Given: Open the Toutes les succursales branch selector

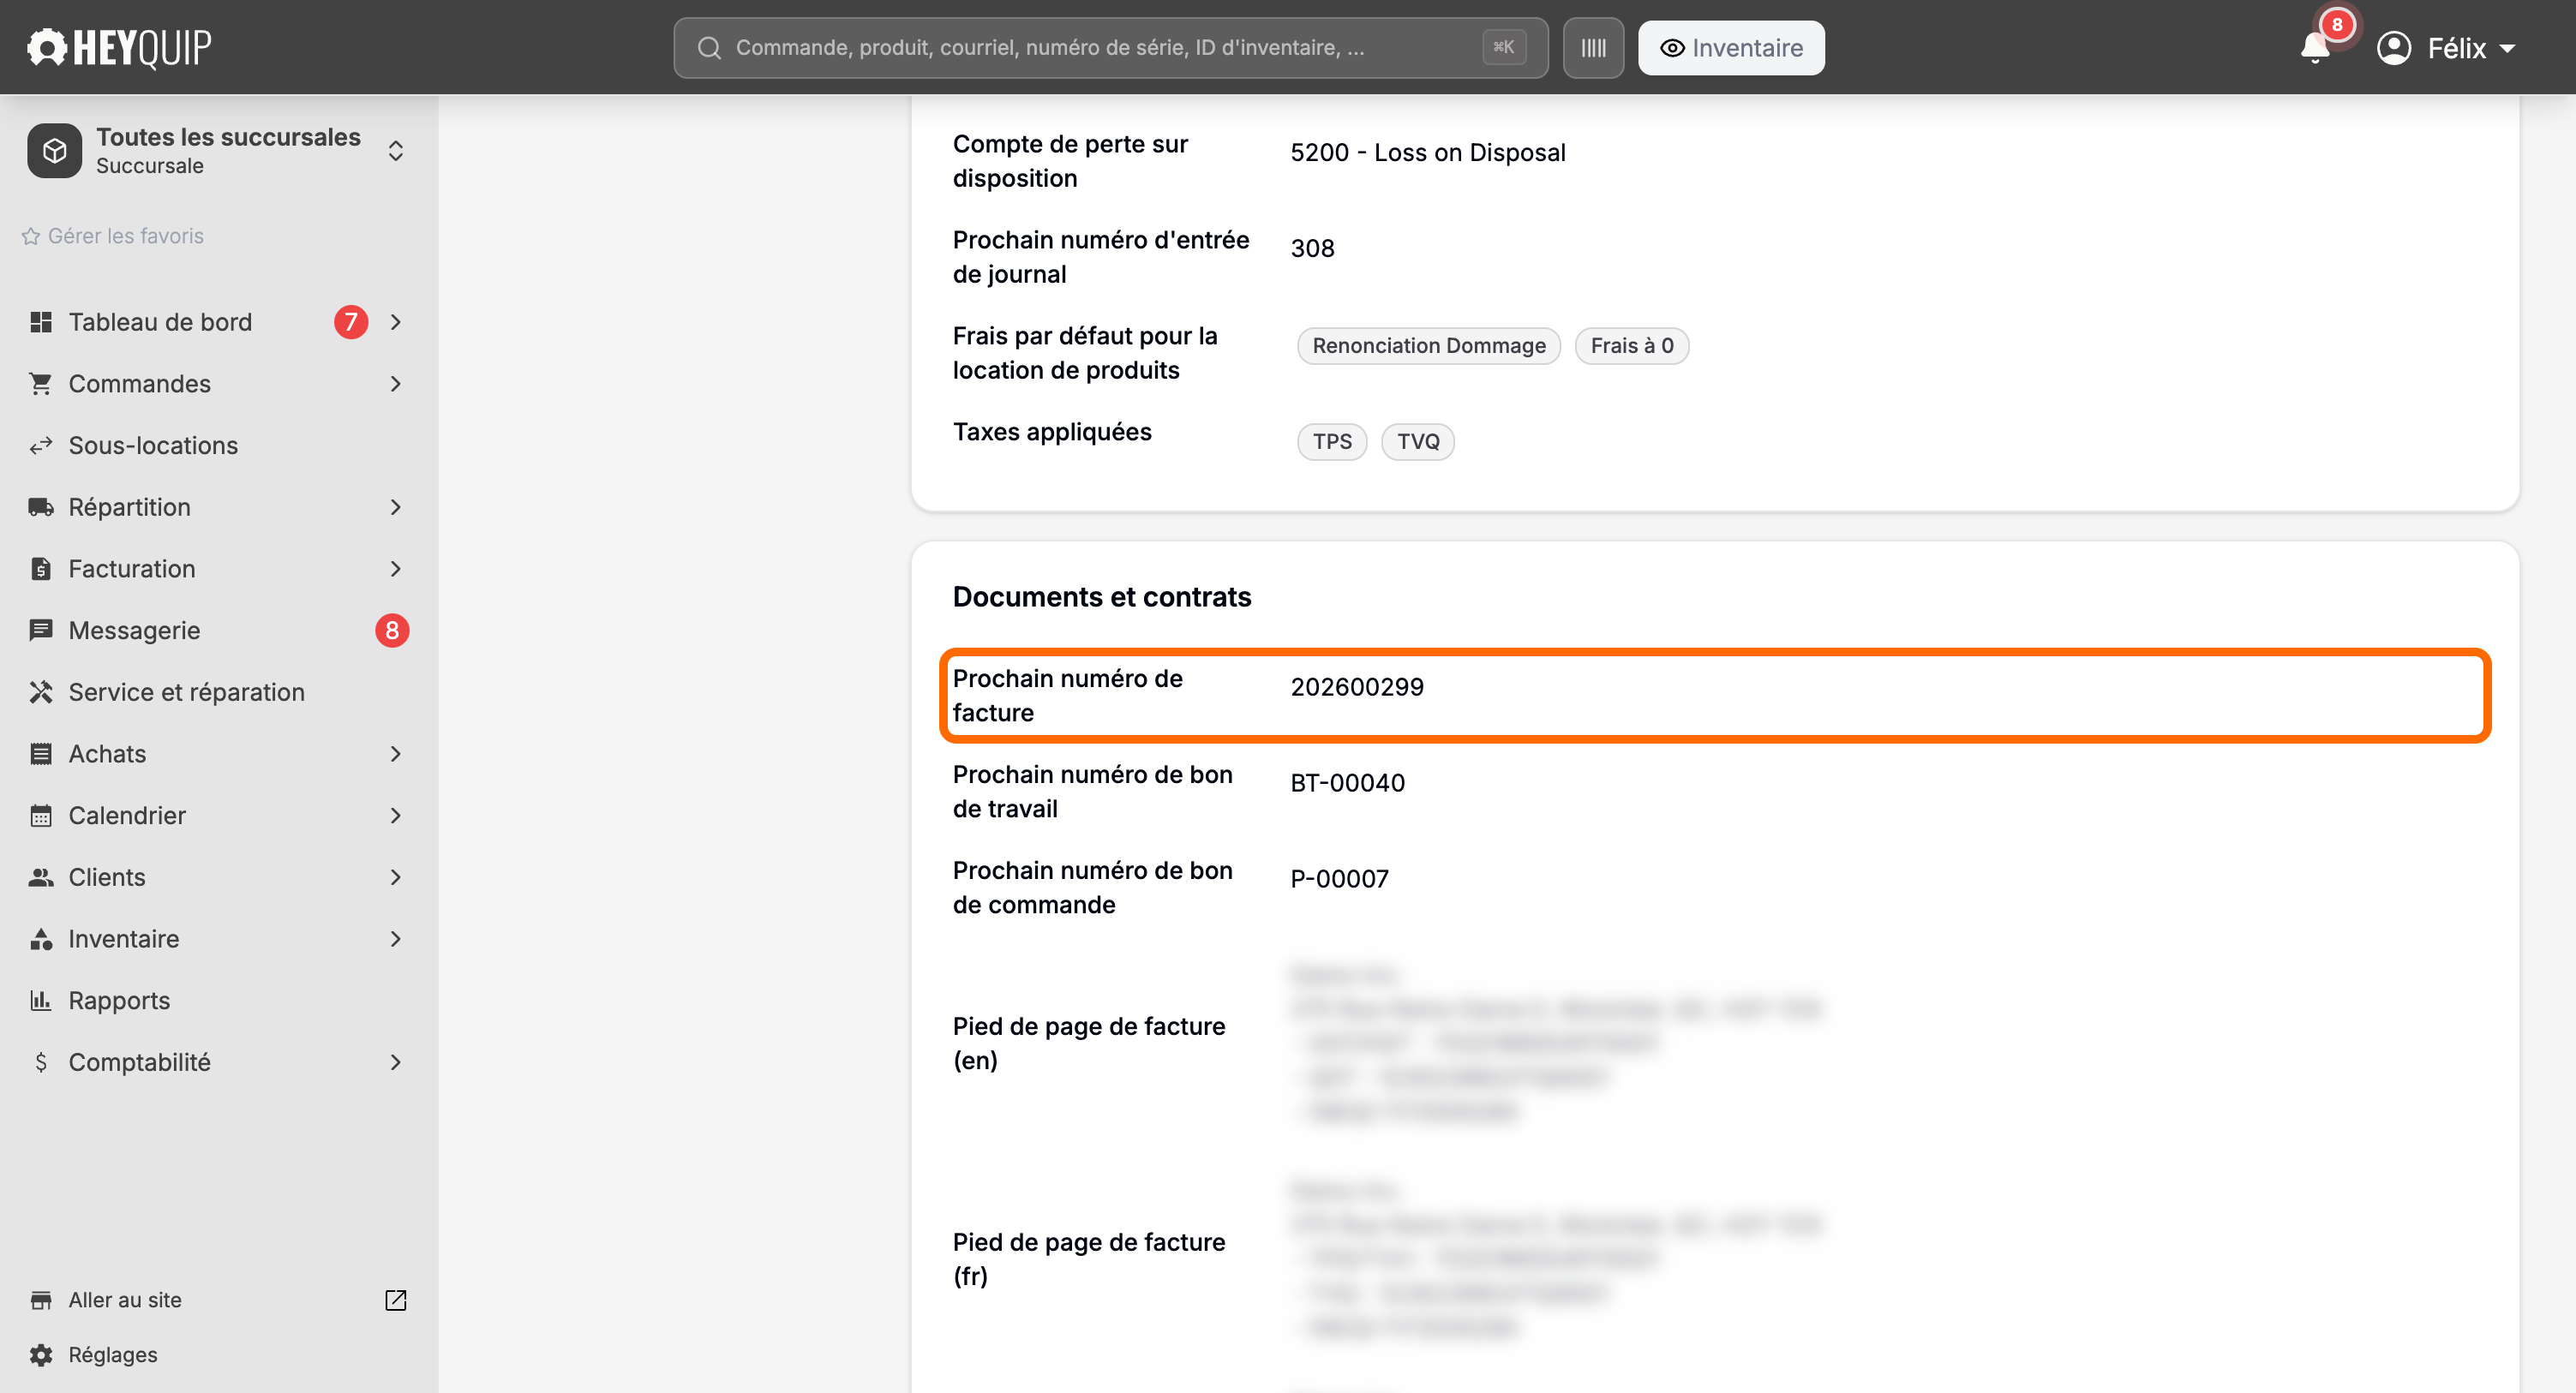Looking at the screenshot, I should coord(218,151).
